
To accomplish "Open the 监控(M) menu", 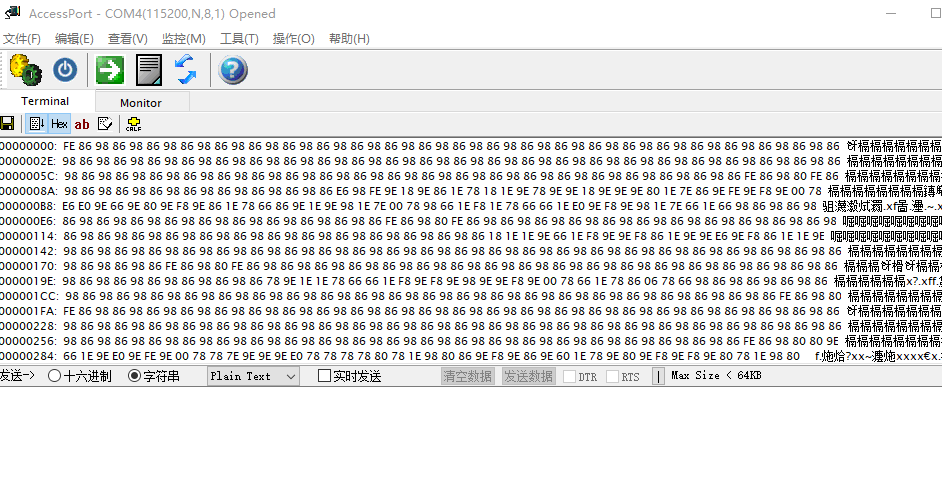I will pos(183,38).
